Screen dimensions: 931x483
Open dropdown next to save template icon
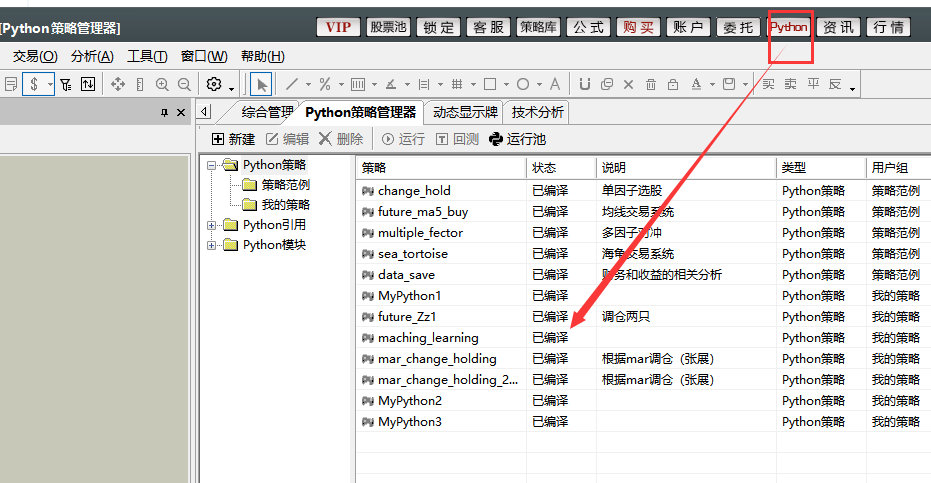click(x=745, y=84)
